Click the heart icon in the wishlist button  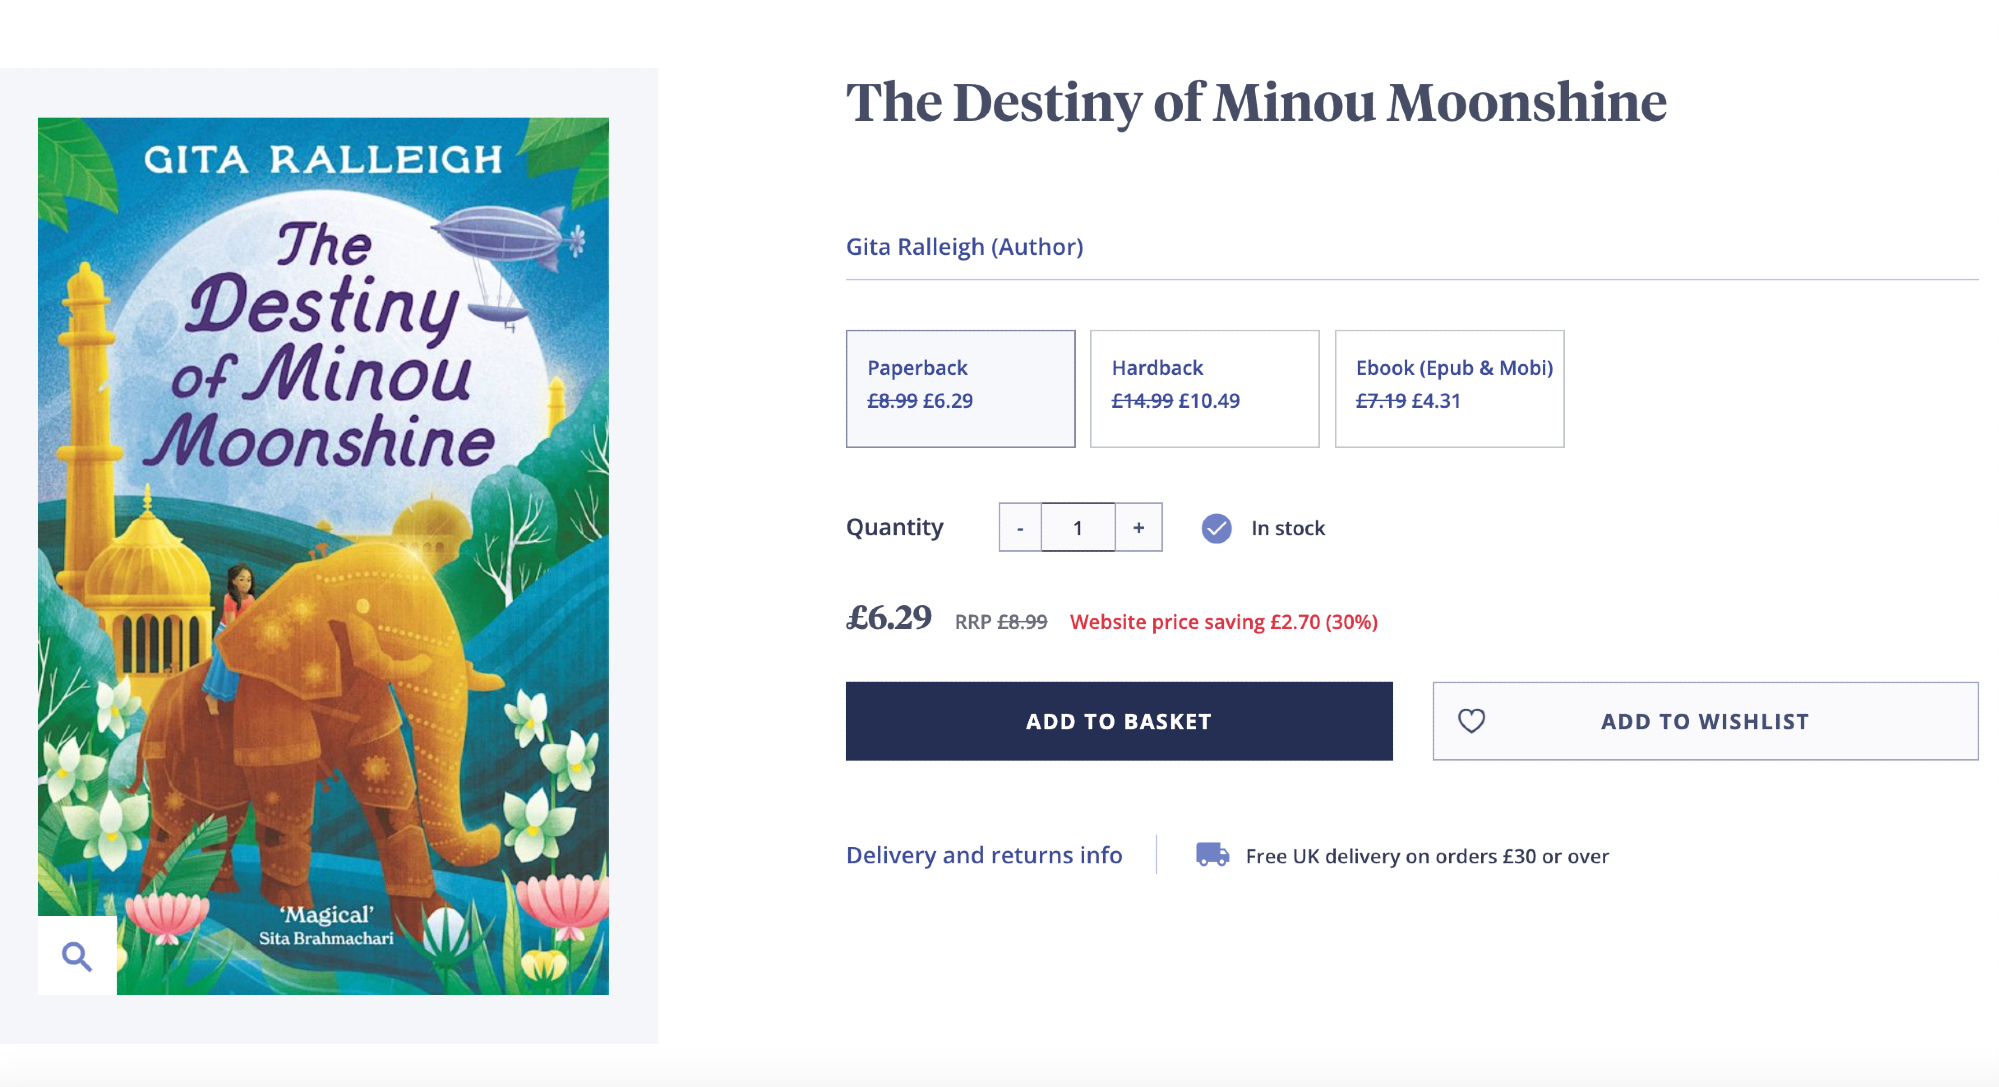(x=1471, y=721)
